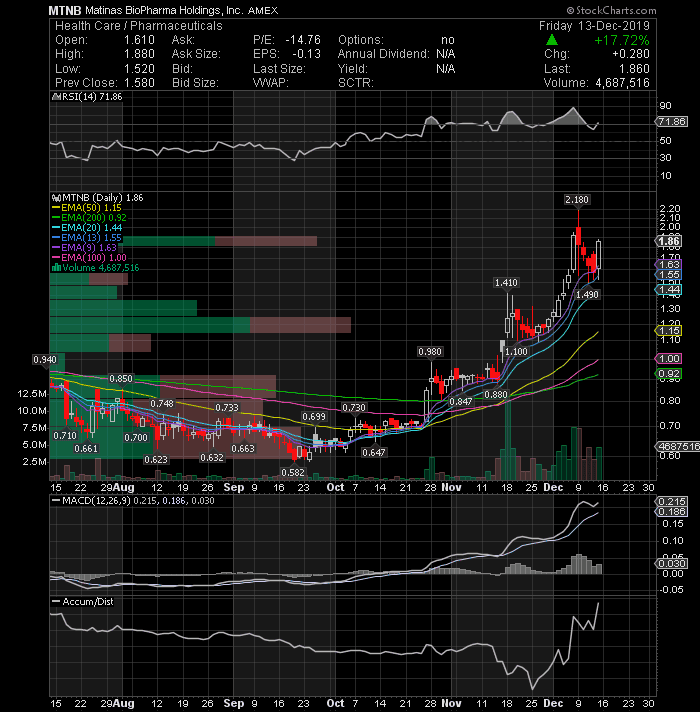Image resolution: width=700 pixels, height=712 pixels.
Task: Click the green 0.92 axis tag
Action: pyautogui.click(x=669, y=374)
